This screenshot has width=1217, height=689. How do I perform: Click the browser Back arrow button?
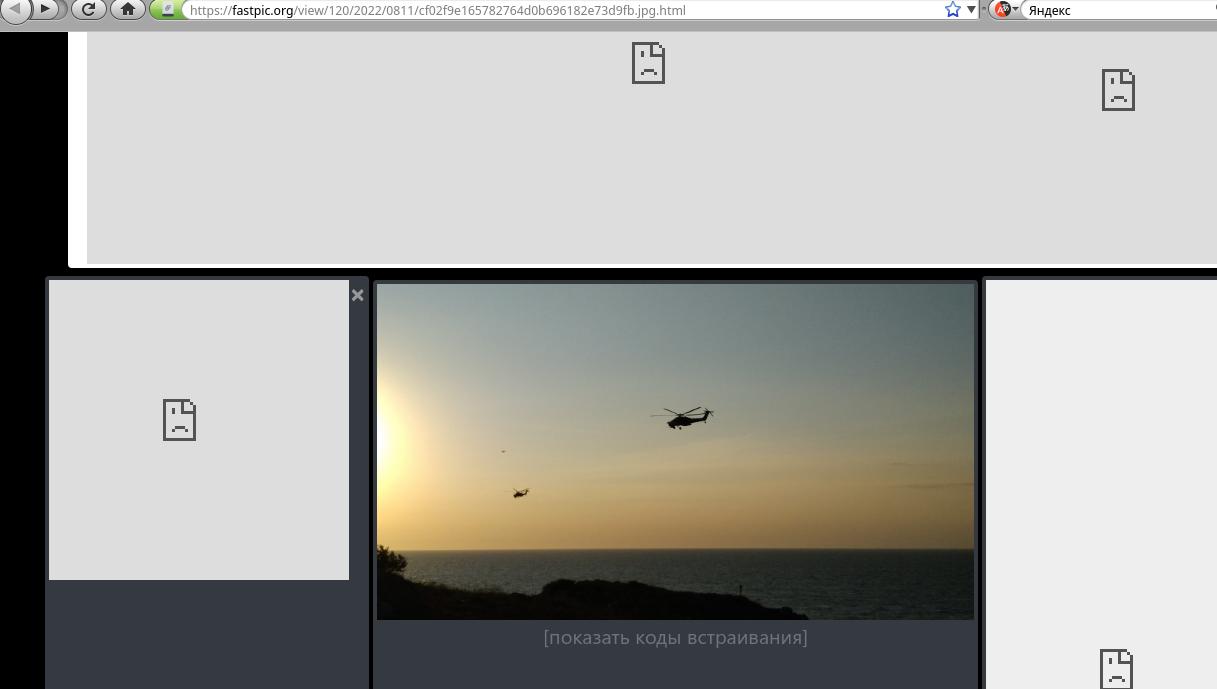pos(17,9)
